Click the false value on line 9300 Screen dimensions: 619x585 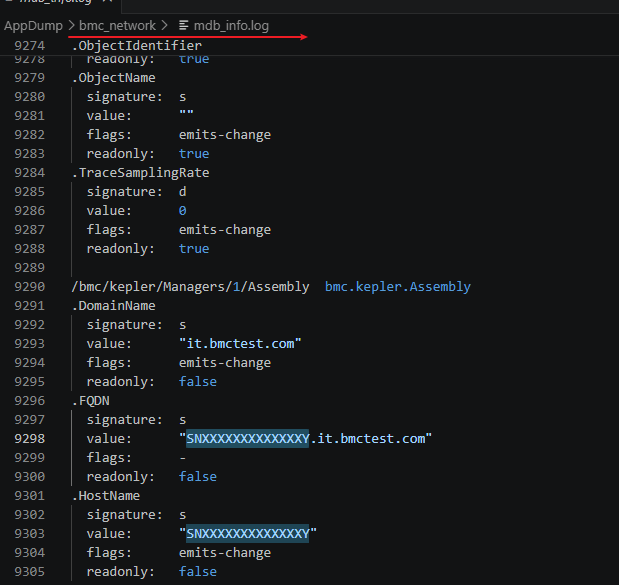click(x=198, y=477)
